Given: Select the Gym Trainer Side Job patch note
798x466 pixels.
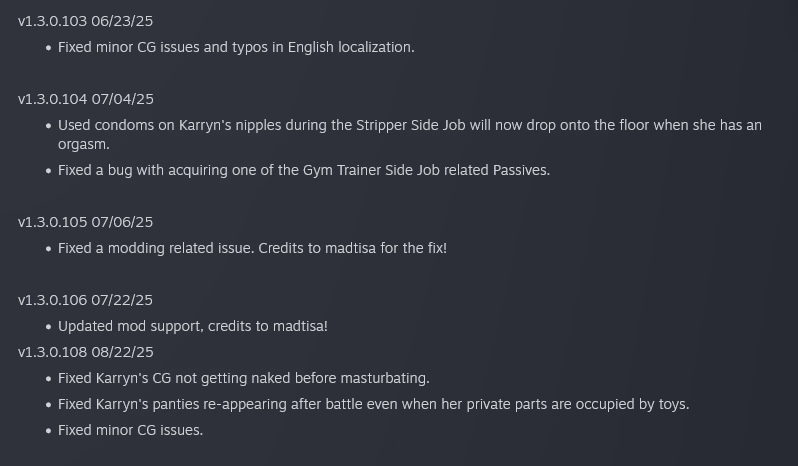Looking at the screenshot, I should click(303, 170).
